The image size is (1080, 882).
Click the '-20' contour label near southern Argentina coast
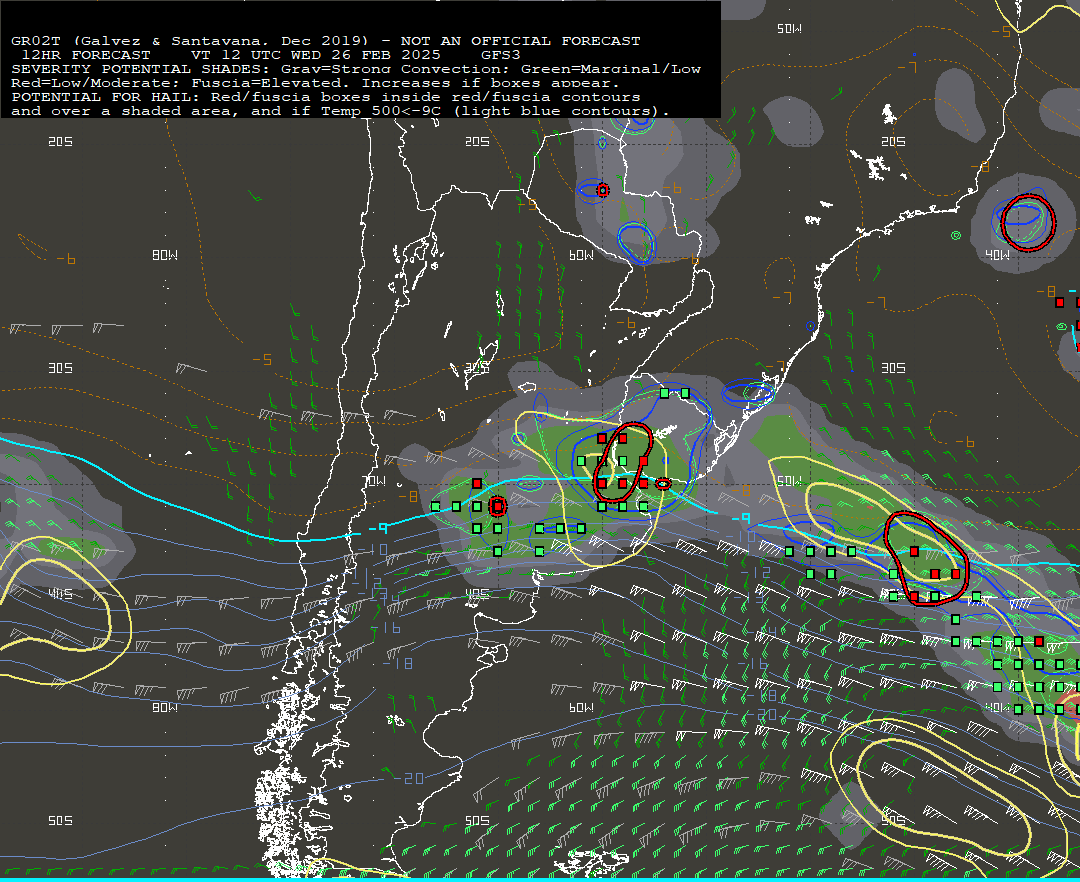click(409, 778)
